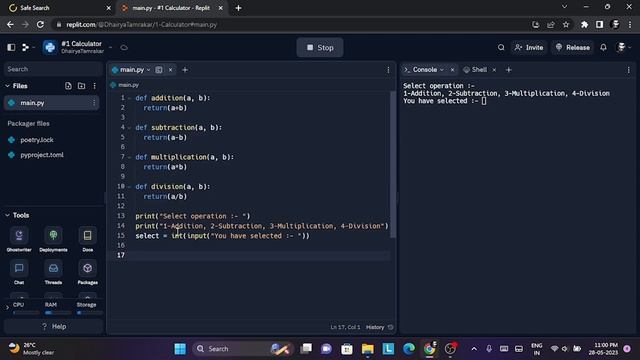
Task: Bookmark this page with the star icon
Action: [x=566, y=24]
